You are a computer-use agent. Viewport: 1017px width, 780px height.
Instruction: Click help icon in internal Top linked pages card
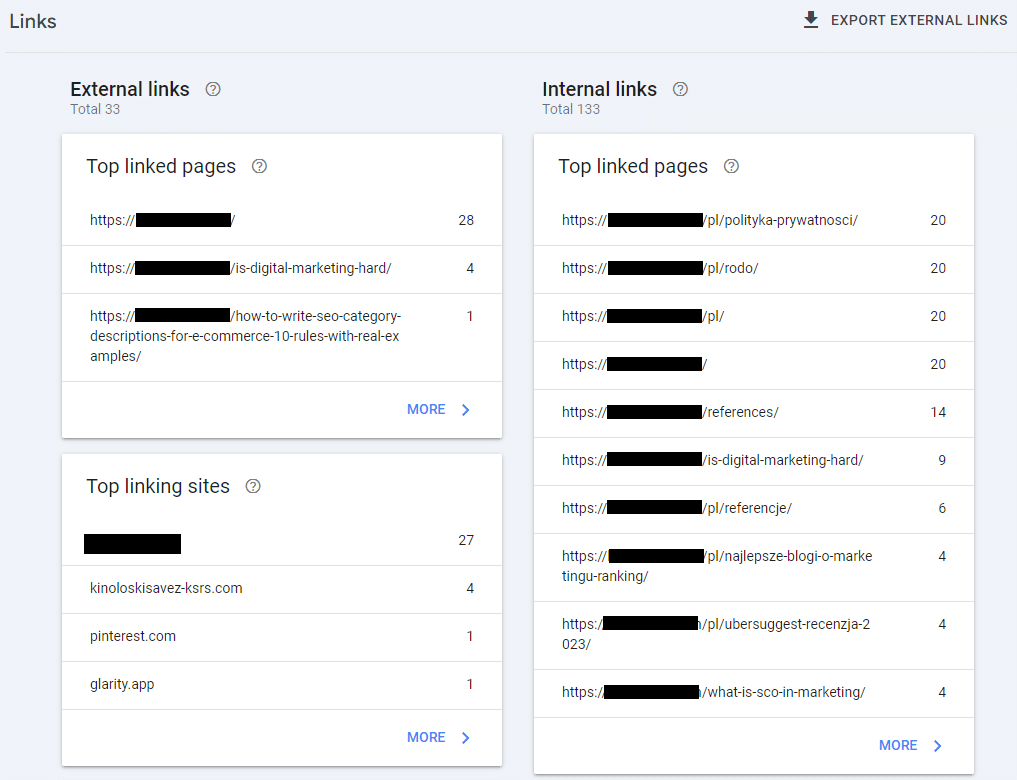(731, 166)
